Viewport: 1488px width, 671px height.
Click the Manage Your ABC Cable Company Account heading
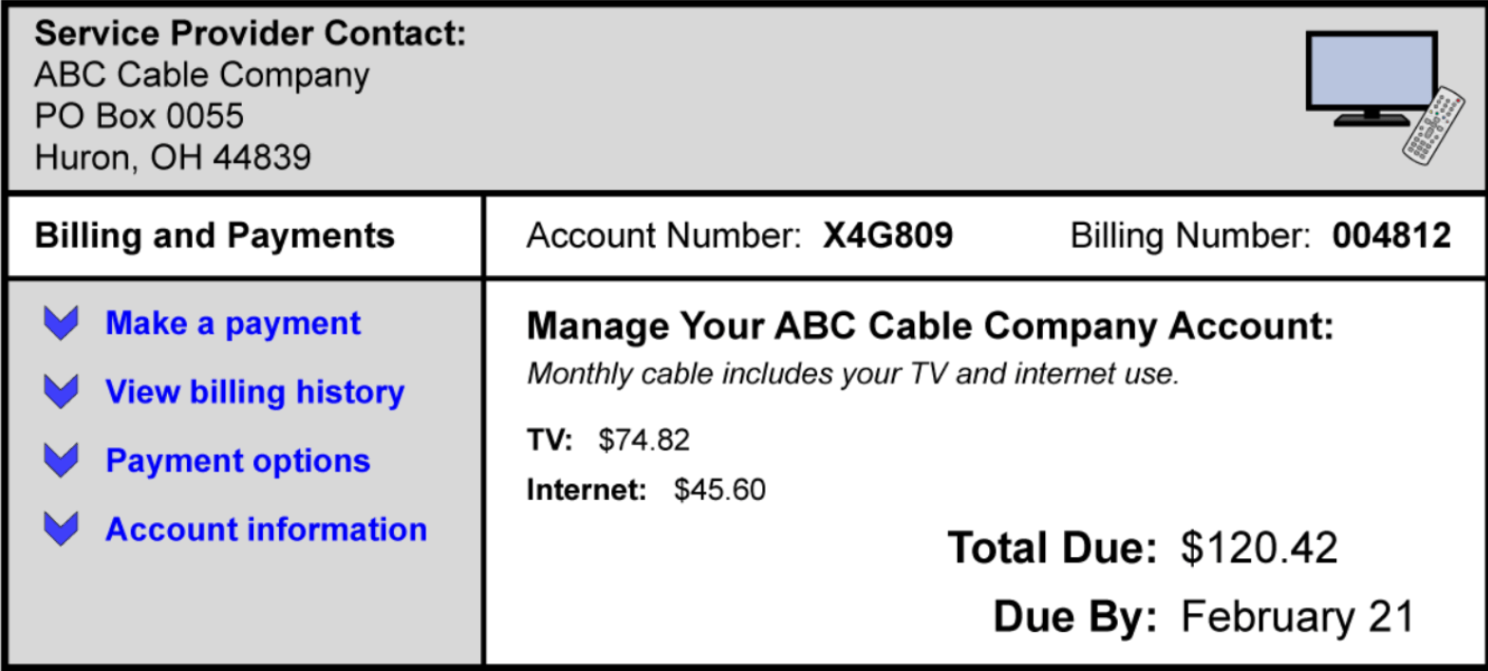point(930,326)
